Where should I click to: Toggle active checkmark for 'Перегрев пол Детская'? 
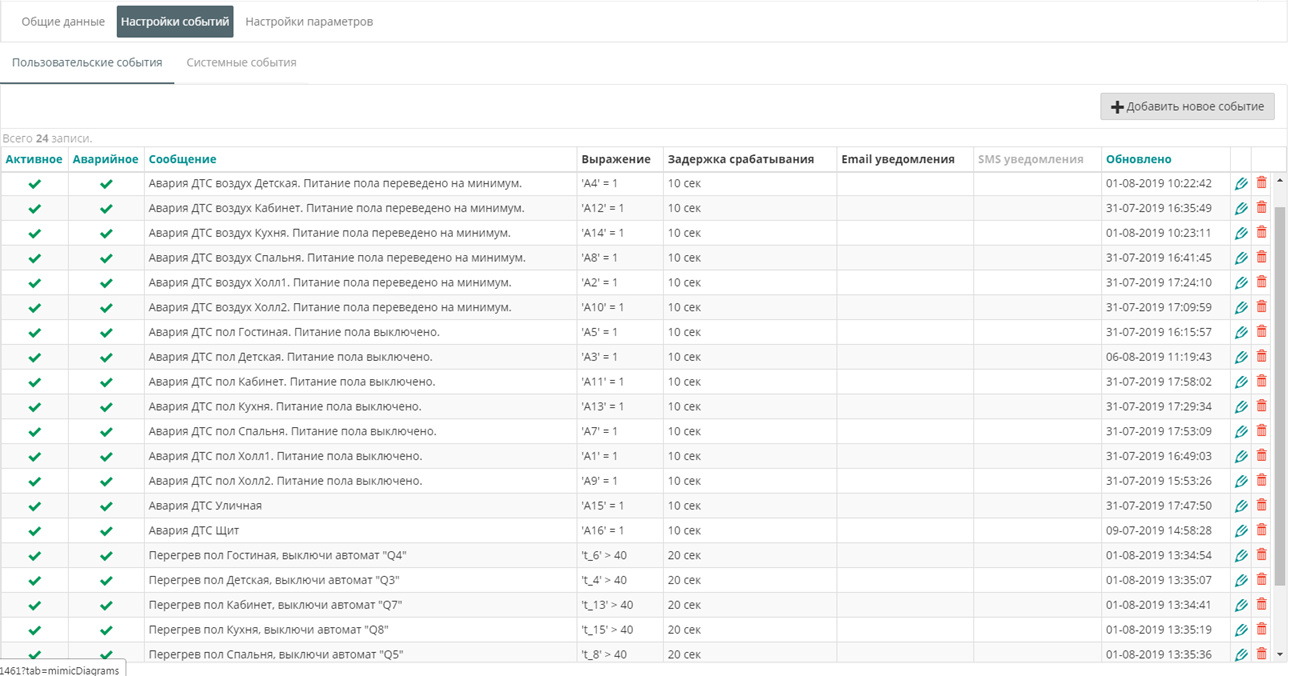tap(34, 580)
